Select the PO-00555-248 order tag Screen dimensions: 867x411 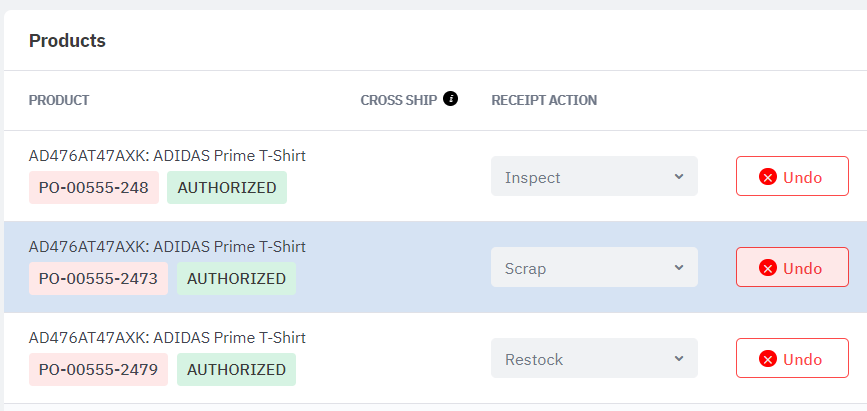94,188
